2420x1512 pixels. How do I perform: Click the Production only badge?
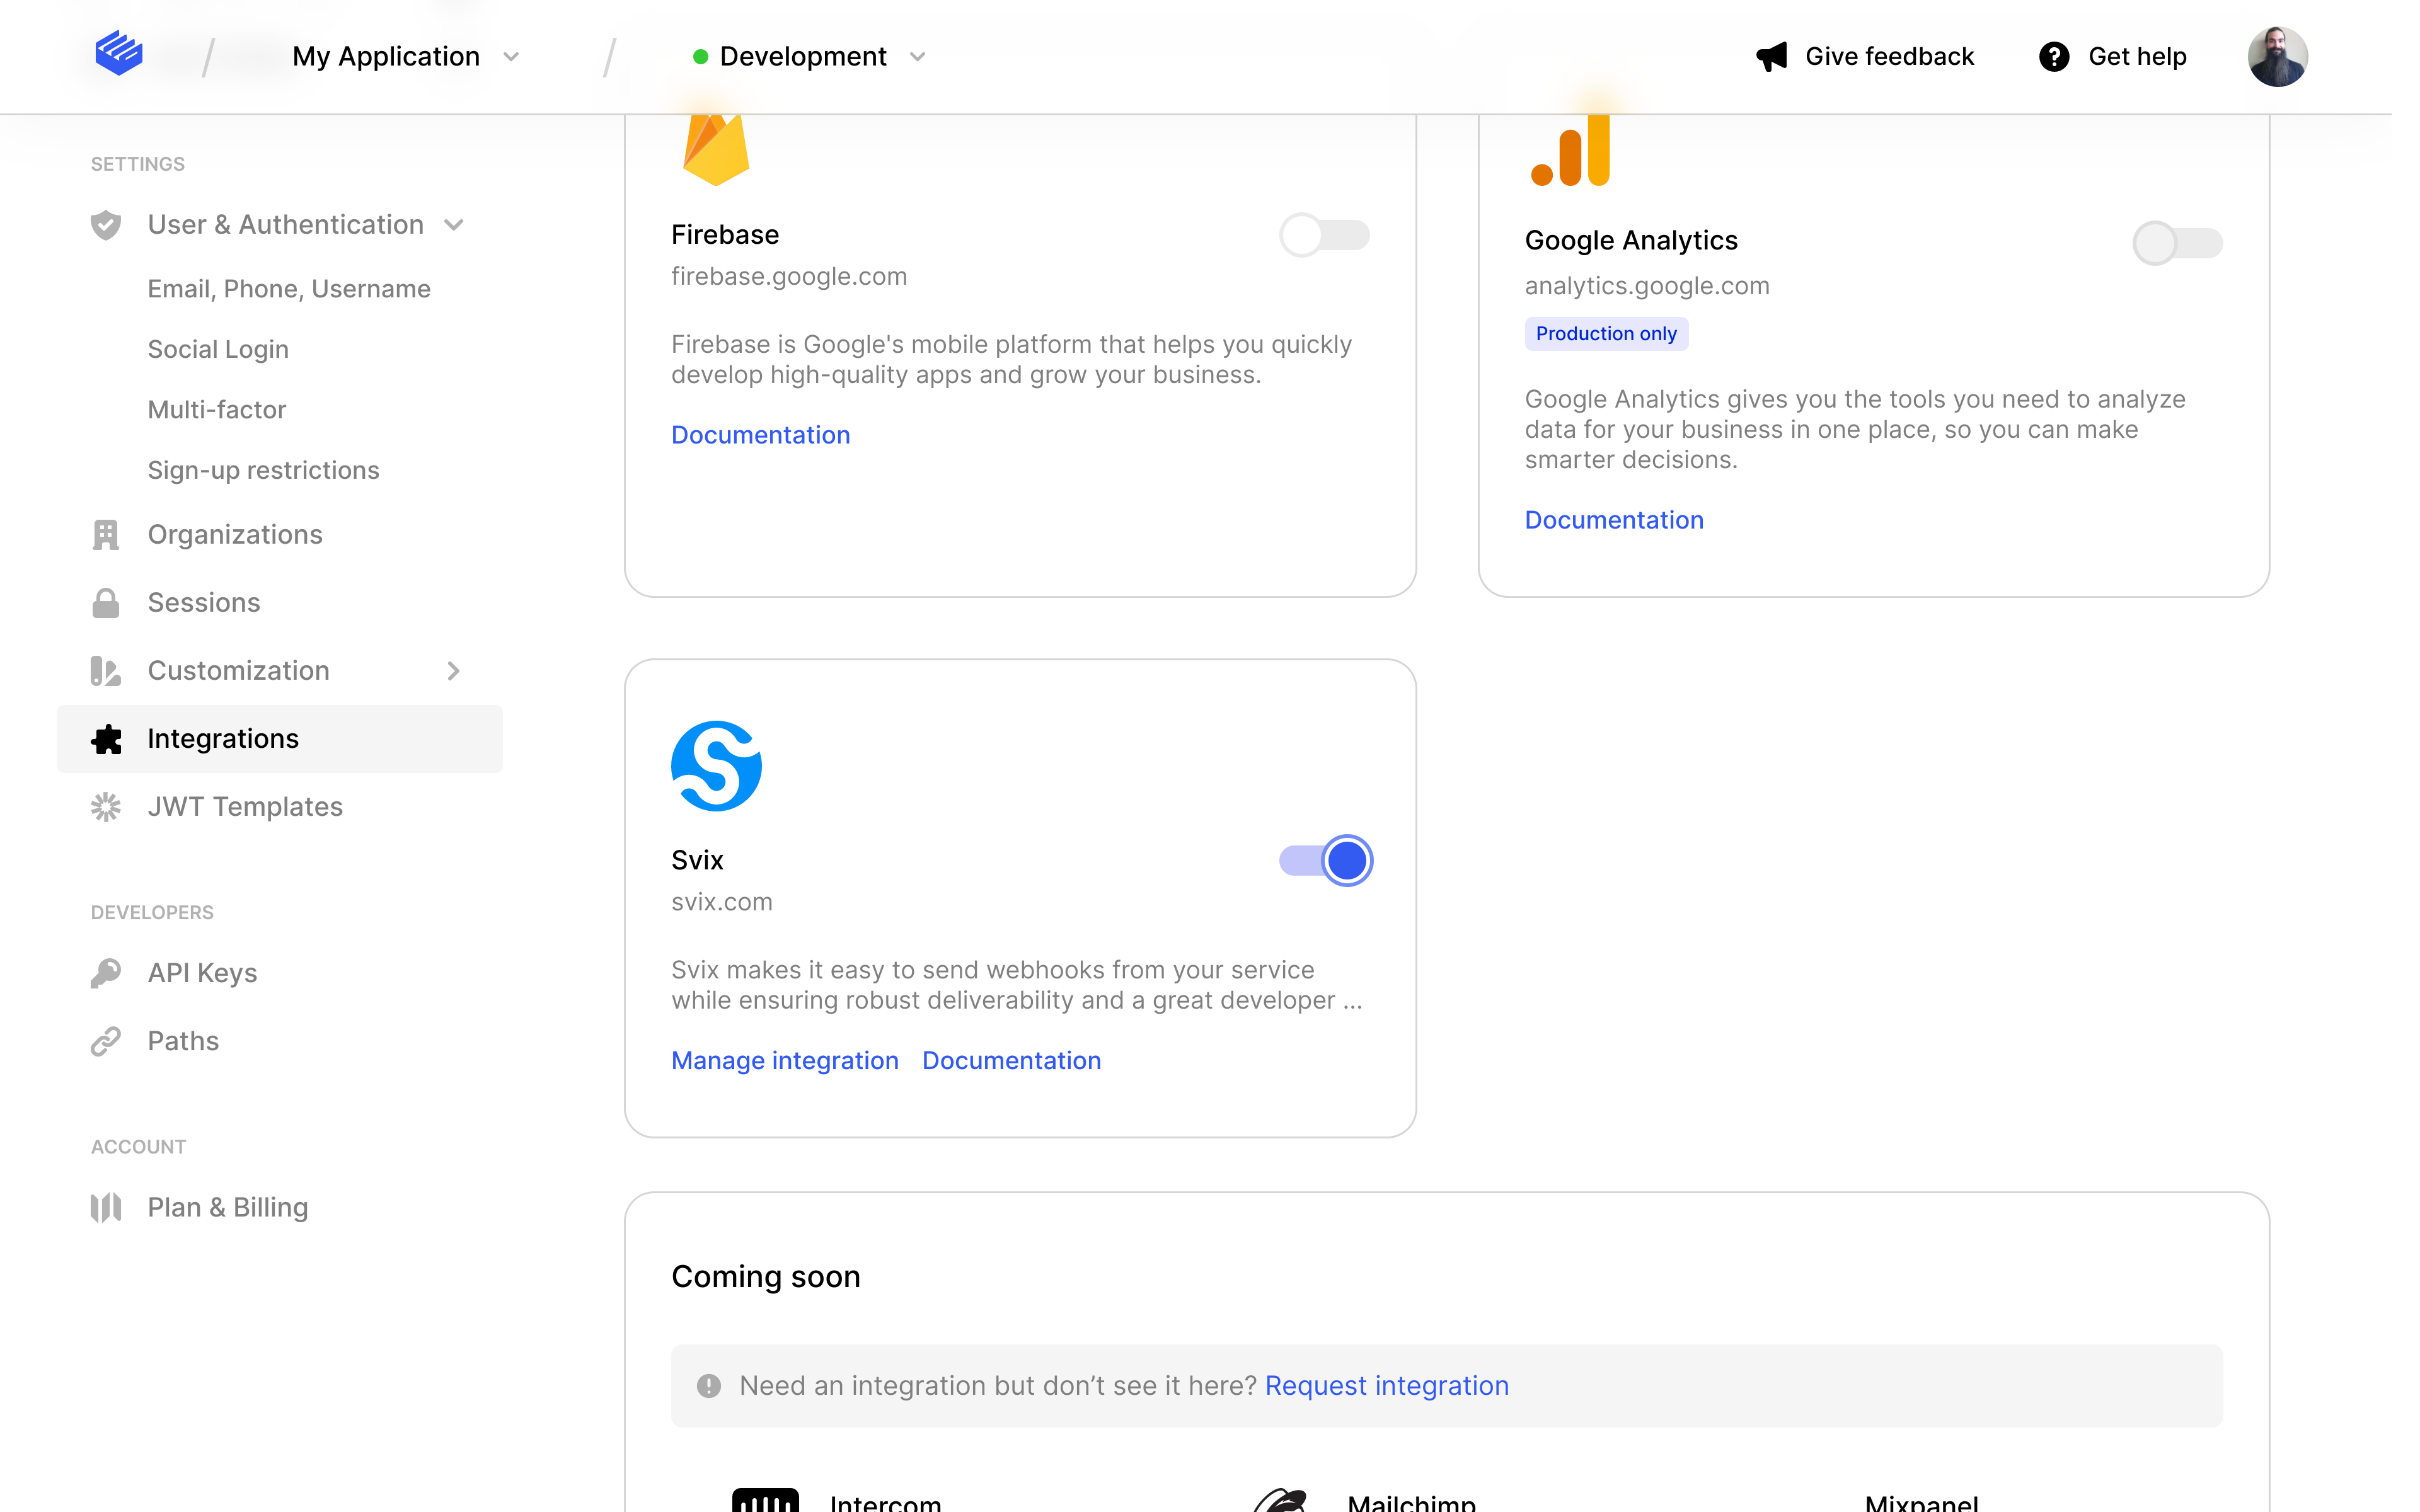pyautogui.click(x=1606, y=334)
